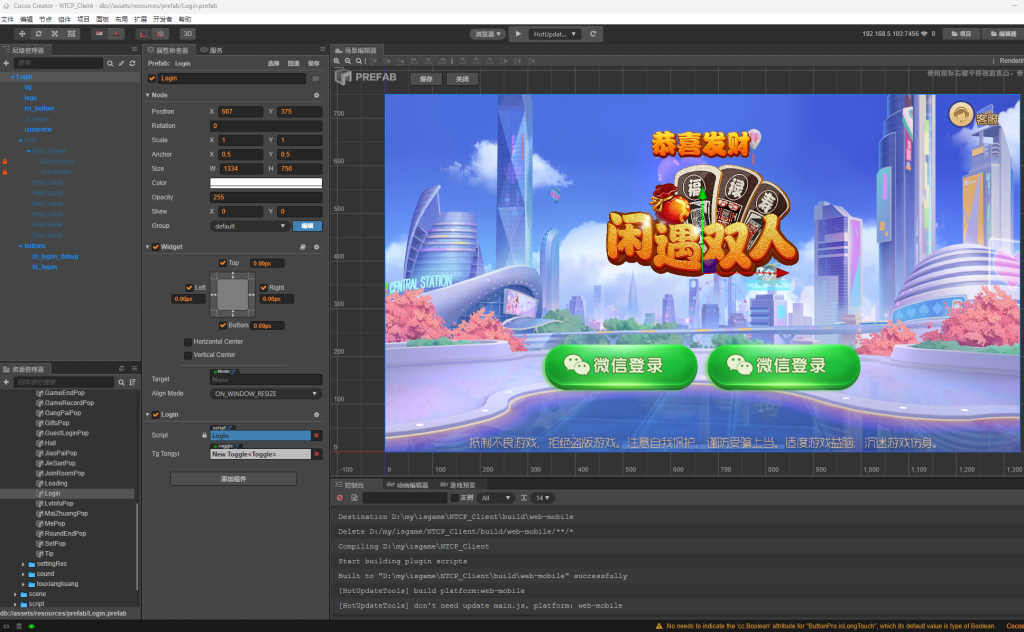The width and height of the screenshot is (1024, 632).
Task: Zoom in the scene editor
Action: (x=337, y=61)
